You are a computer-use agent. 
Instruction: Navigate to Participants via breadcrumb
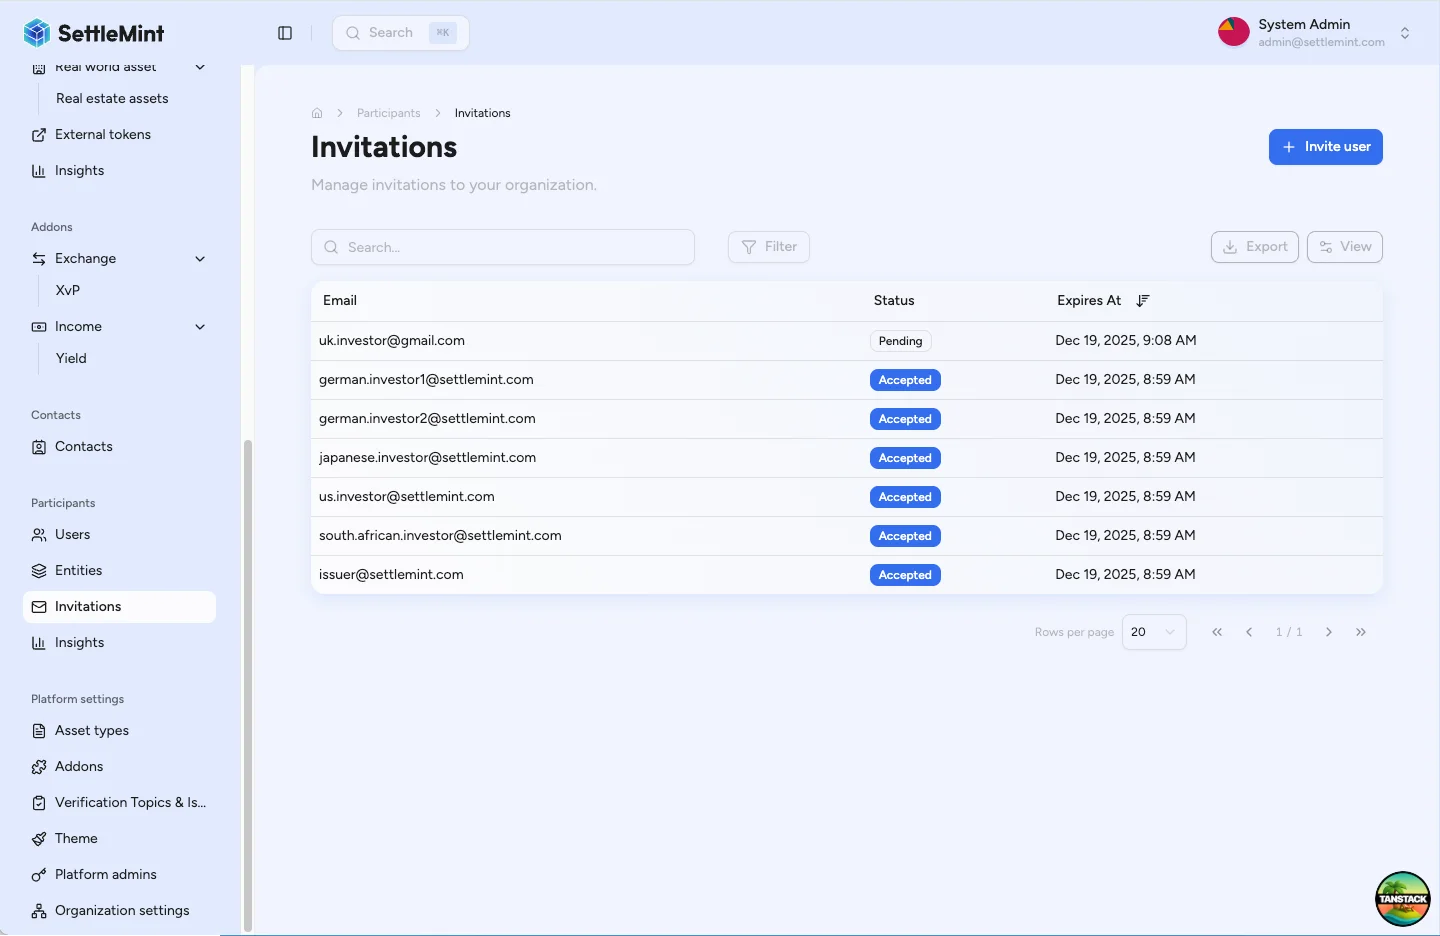pyautogui.click(x=388, y=113)
